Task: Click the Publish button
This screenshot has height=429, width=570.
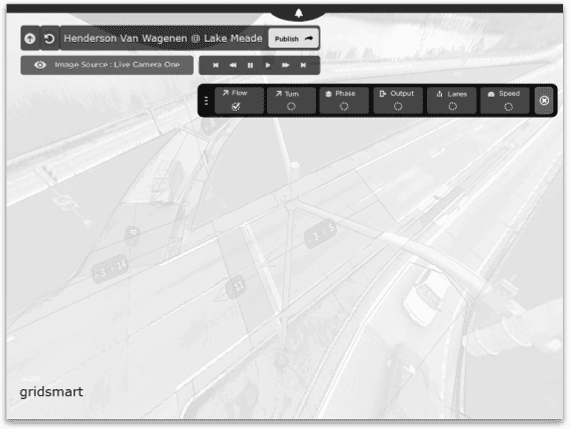Action: click(294, 39)
